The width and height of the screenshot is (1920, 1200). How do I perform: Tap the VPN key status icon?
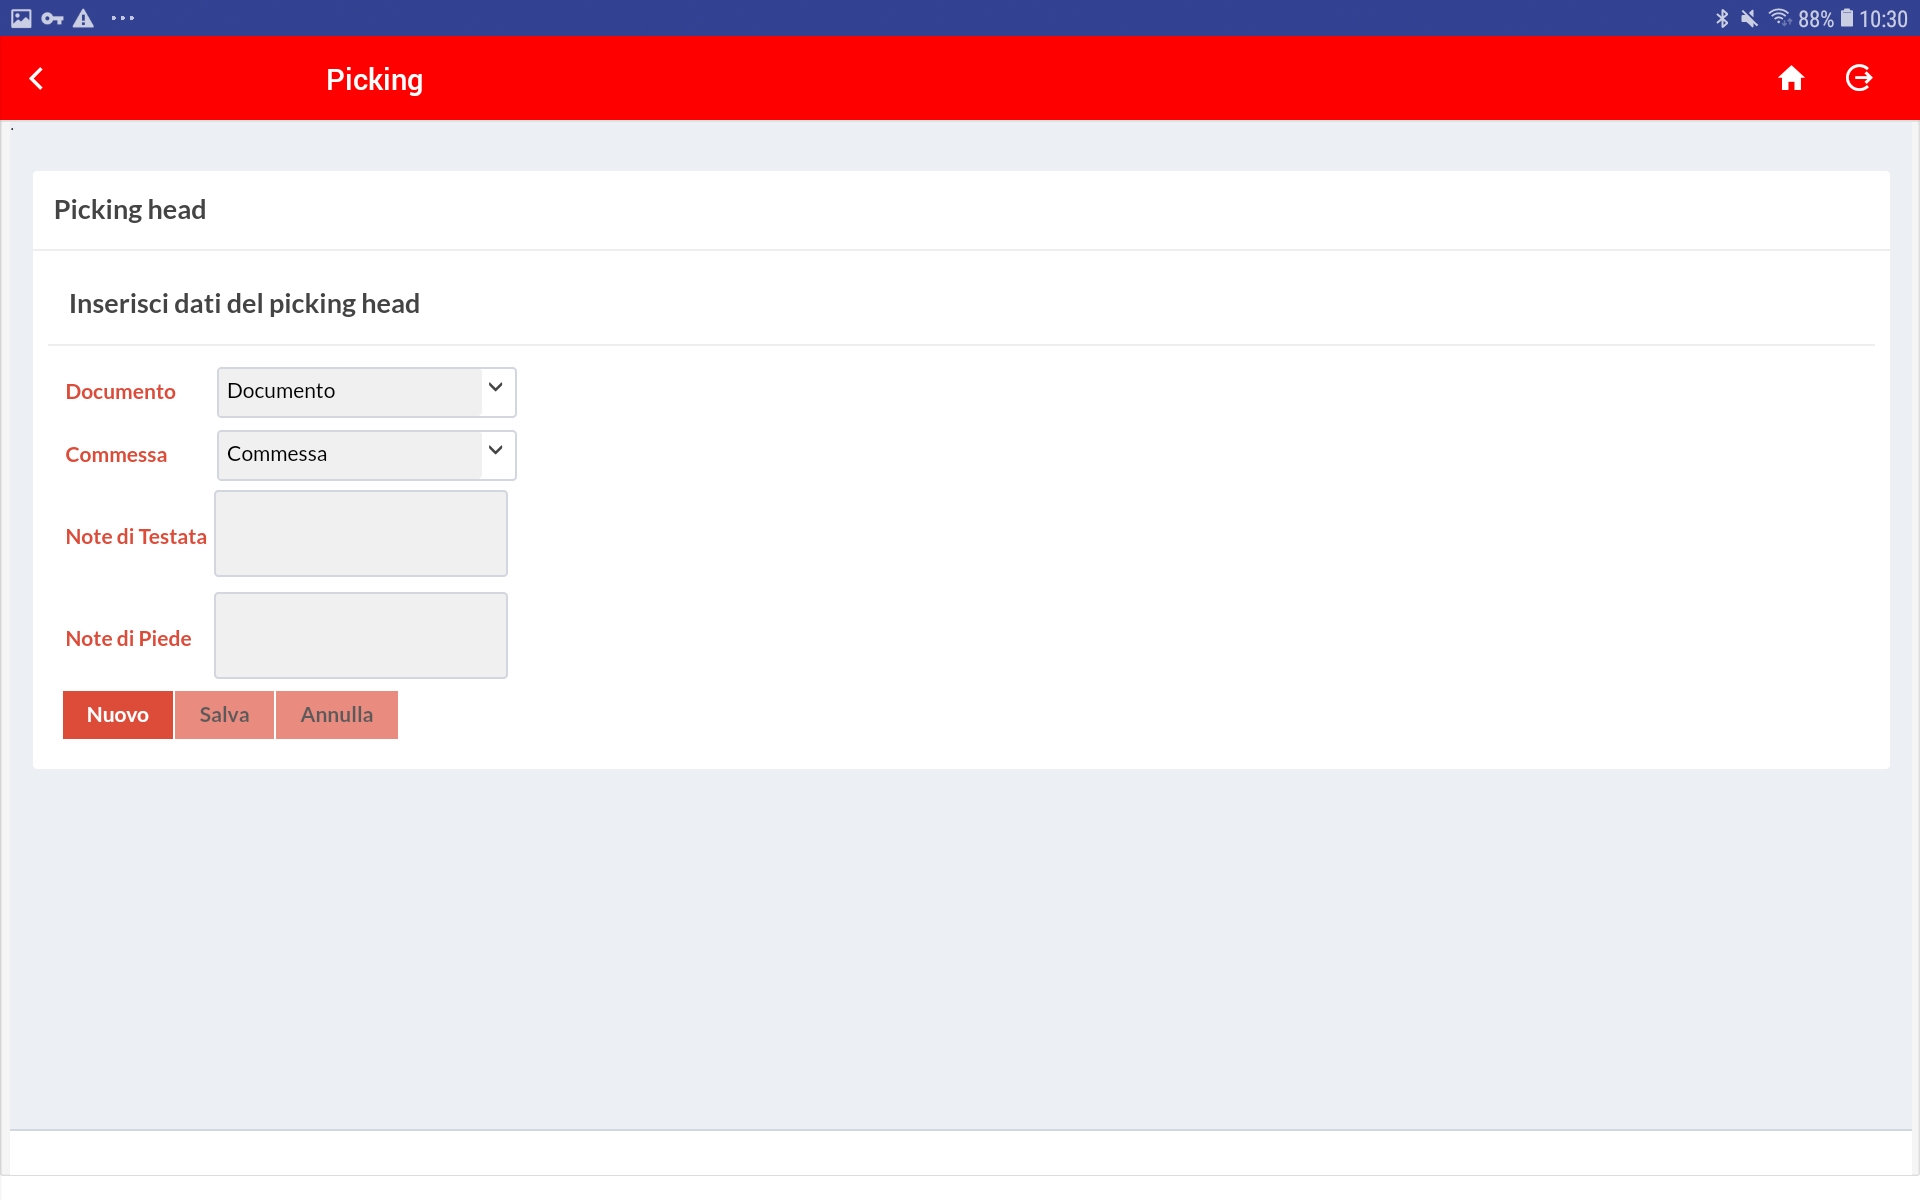coord(52,18)
